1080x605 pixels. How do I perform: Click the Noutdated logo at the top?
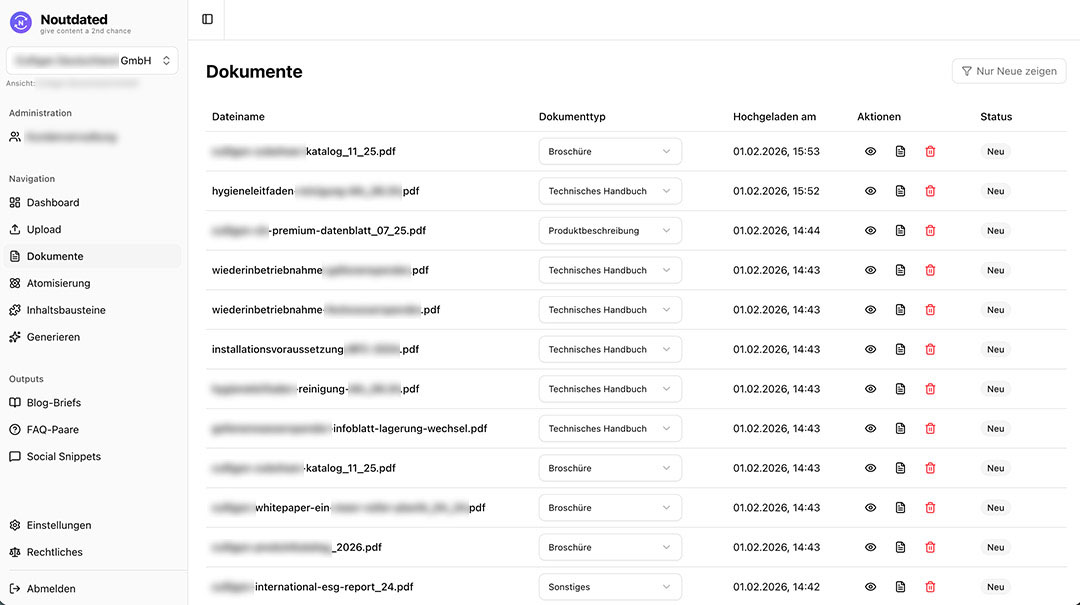point(58,19)
